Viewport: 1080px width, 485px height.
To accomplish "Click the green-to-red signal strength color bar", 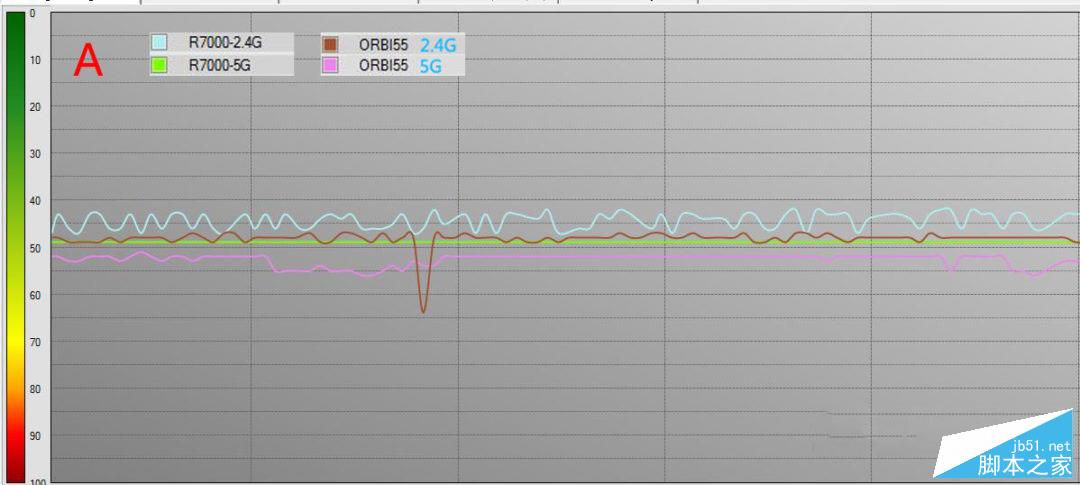I will (15, 247).
